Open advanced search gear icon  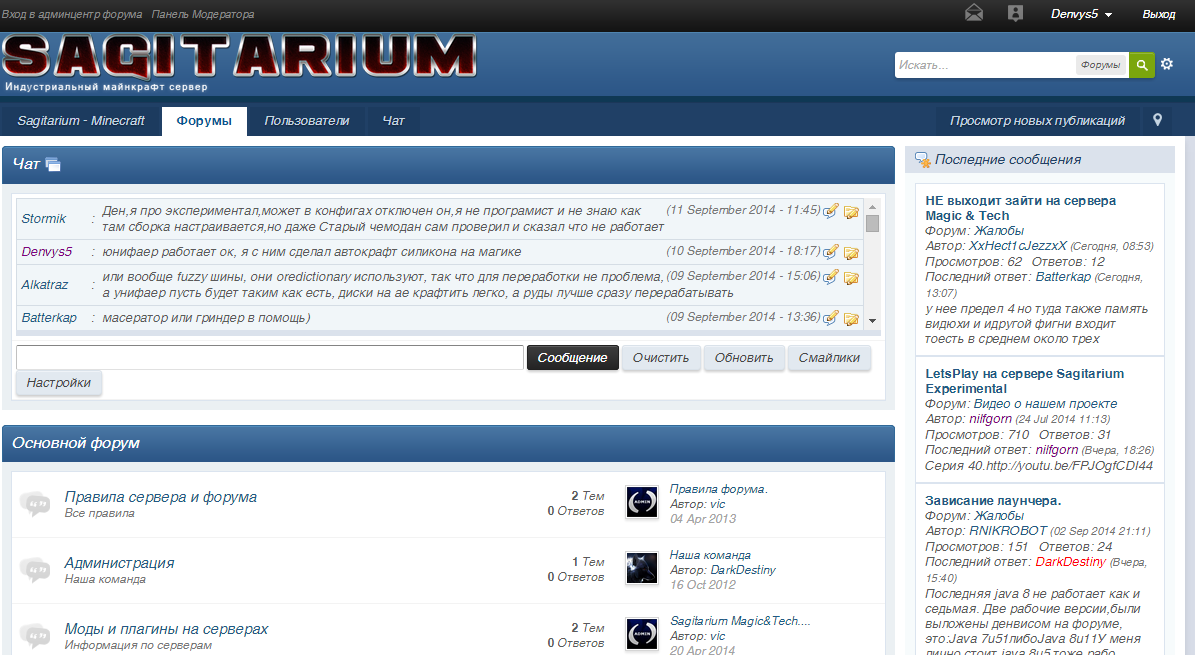[1167, 64]
